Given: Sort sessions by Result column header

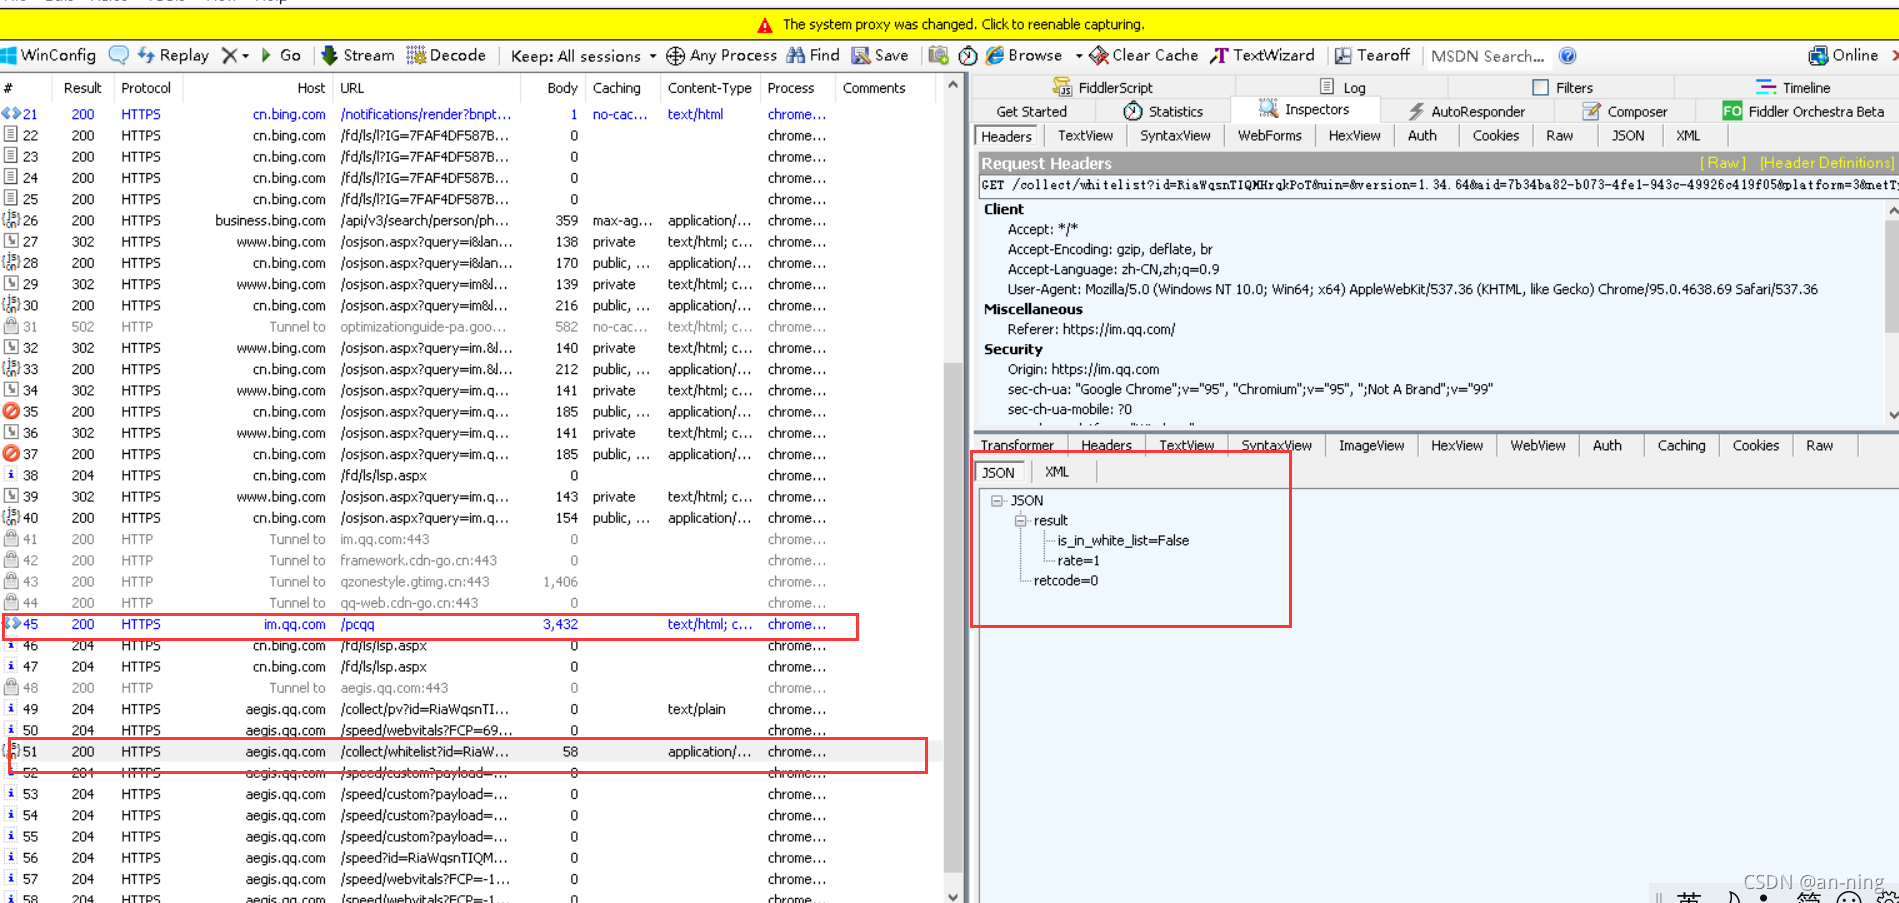Looking at the screenshot, I should pos(82,88).
